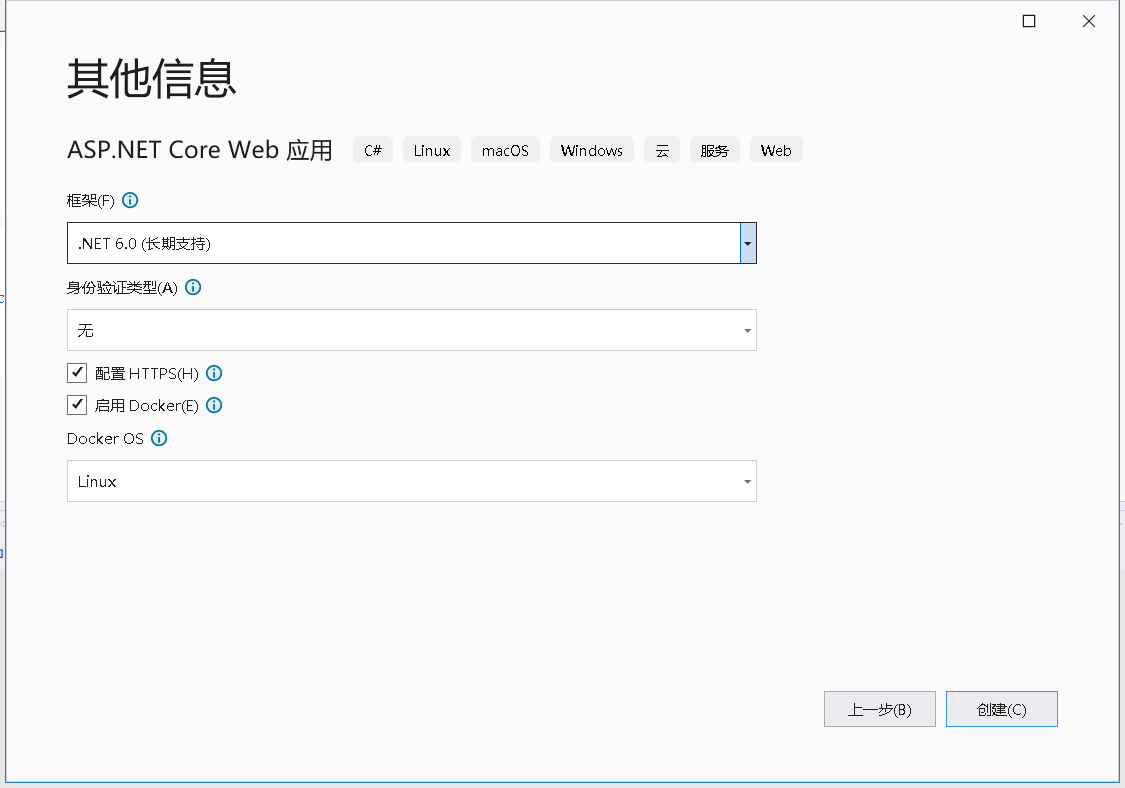The width and height of the screenshot is (1125, 788).
Task: Click the macOS tag
Action: (x=505, y=150)
